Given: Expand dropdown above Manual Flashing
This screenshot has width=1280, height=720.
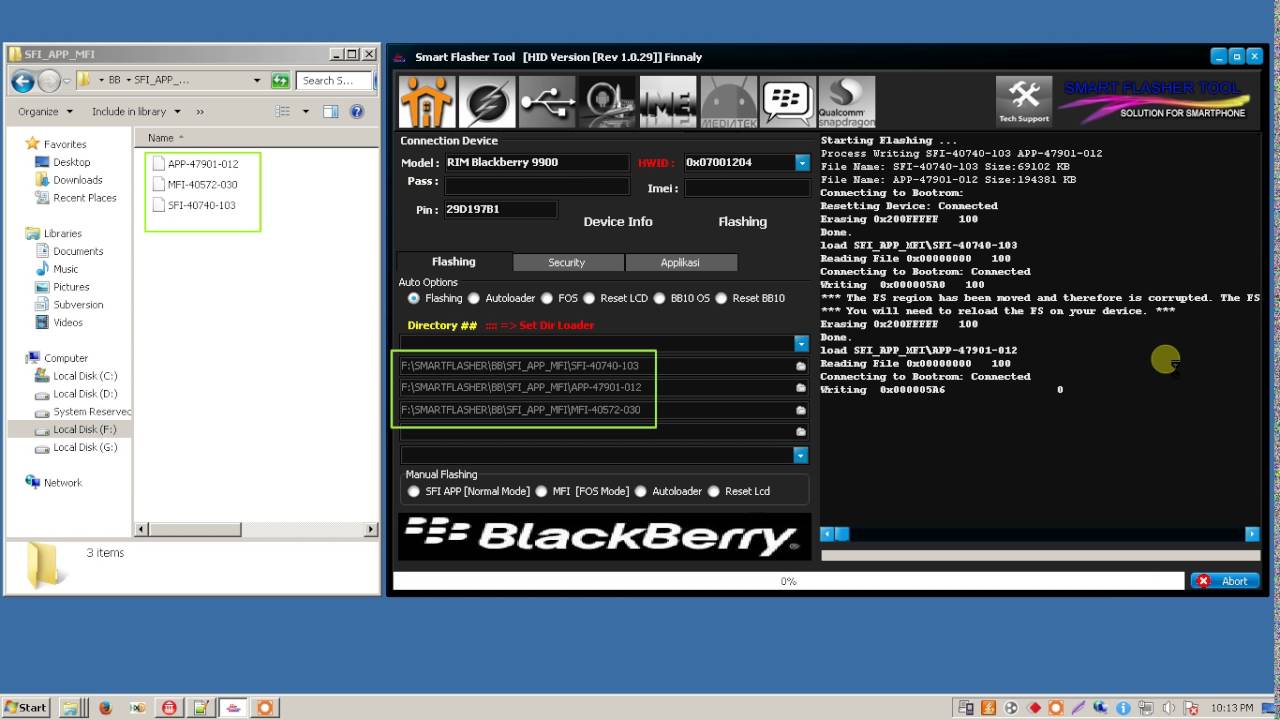Looking at the screenshot, I should (801, 455).
